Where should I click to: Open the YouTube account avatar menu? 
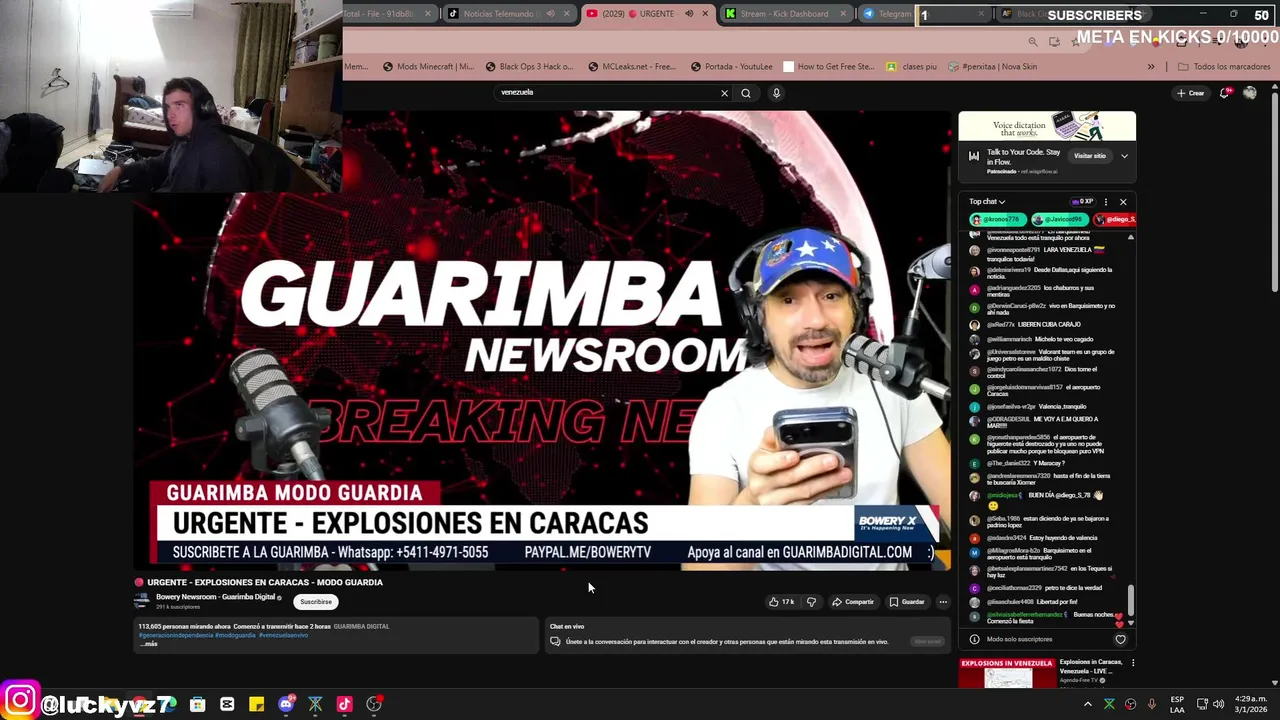pos(1249,93)
